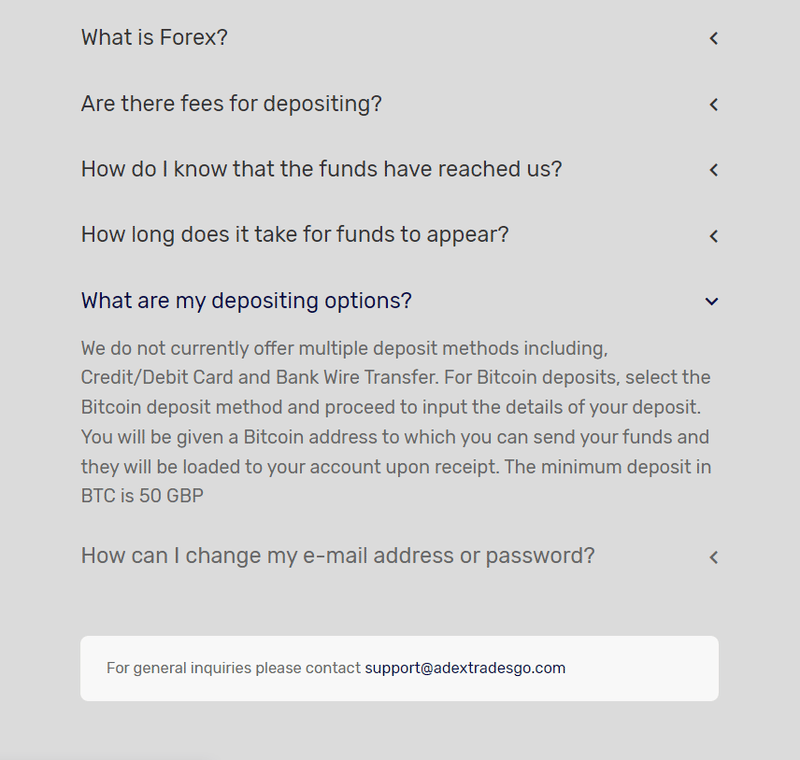This screenshot has width=800, height=760.
Task: Click the 'Credit/Debit Card' text in answer
Action: (157, 377)
